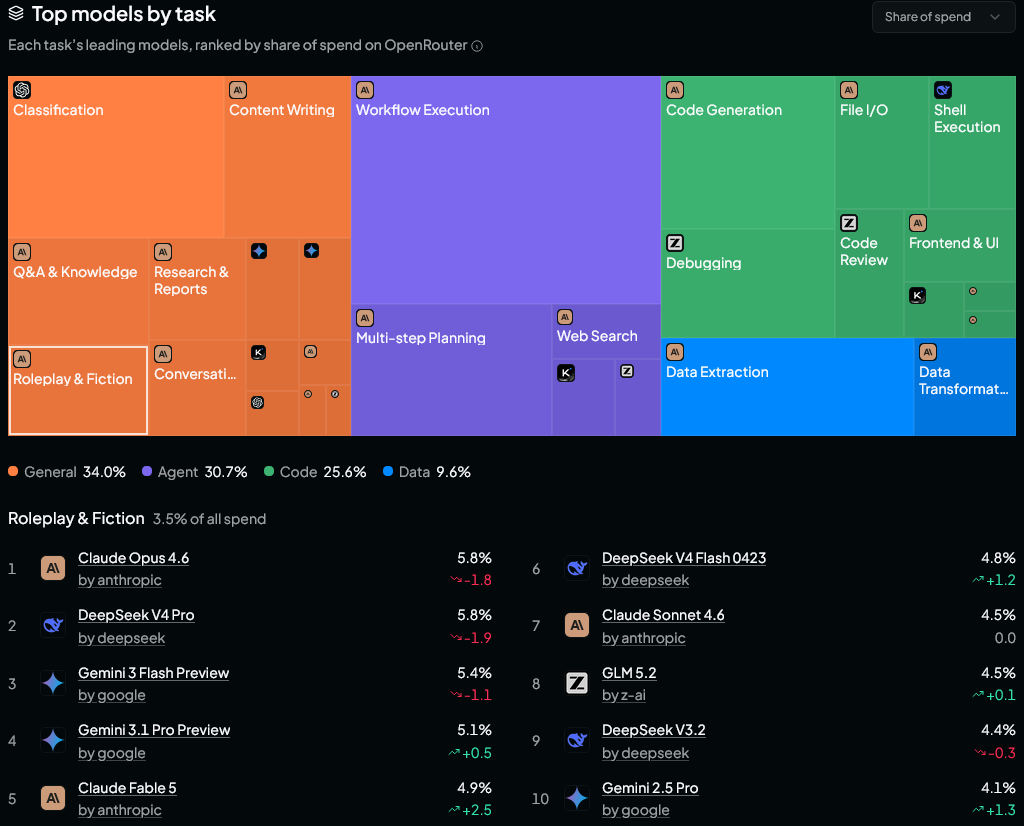Open the DeepSeek V4 Pro model link
Viewport: 1024px width, 826px height.
point(136,615)
